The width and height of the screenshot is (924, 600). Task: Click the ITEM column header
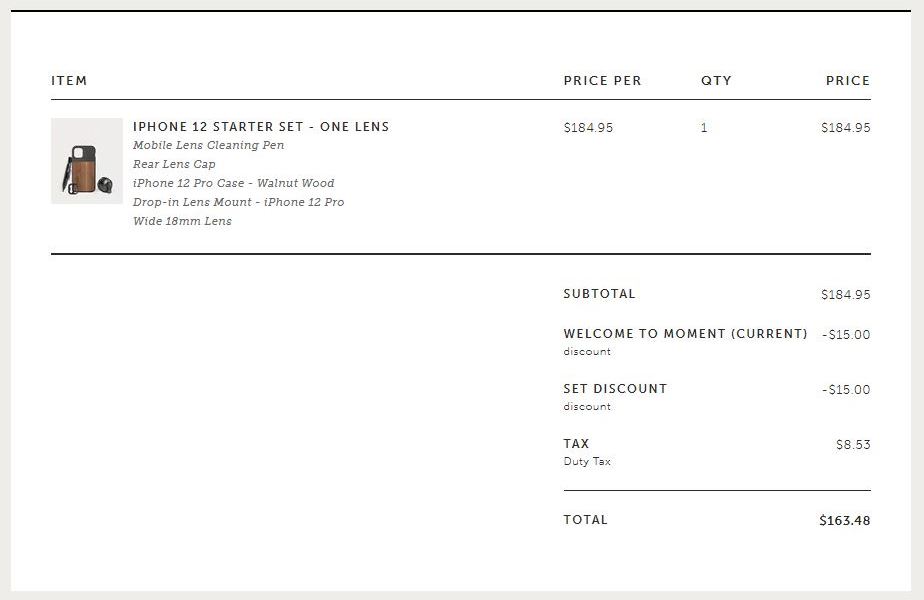click(70, 81)
